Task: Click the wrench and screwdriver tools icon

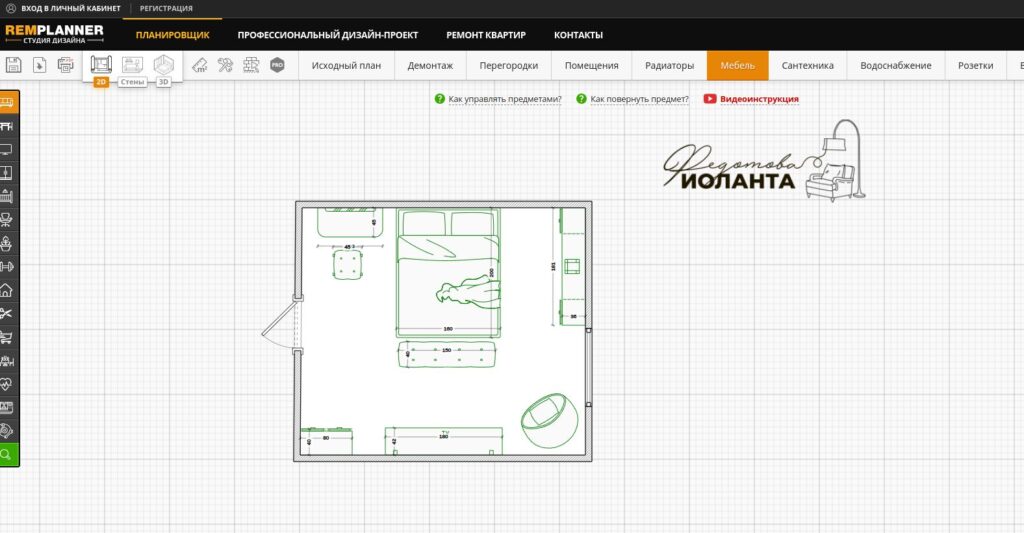Action: click(x=225, y=65)
